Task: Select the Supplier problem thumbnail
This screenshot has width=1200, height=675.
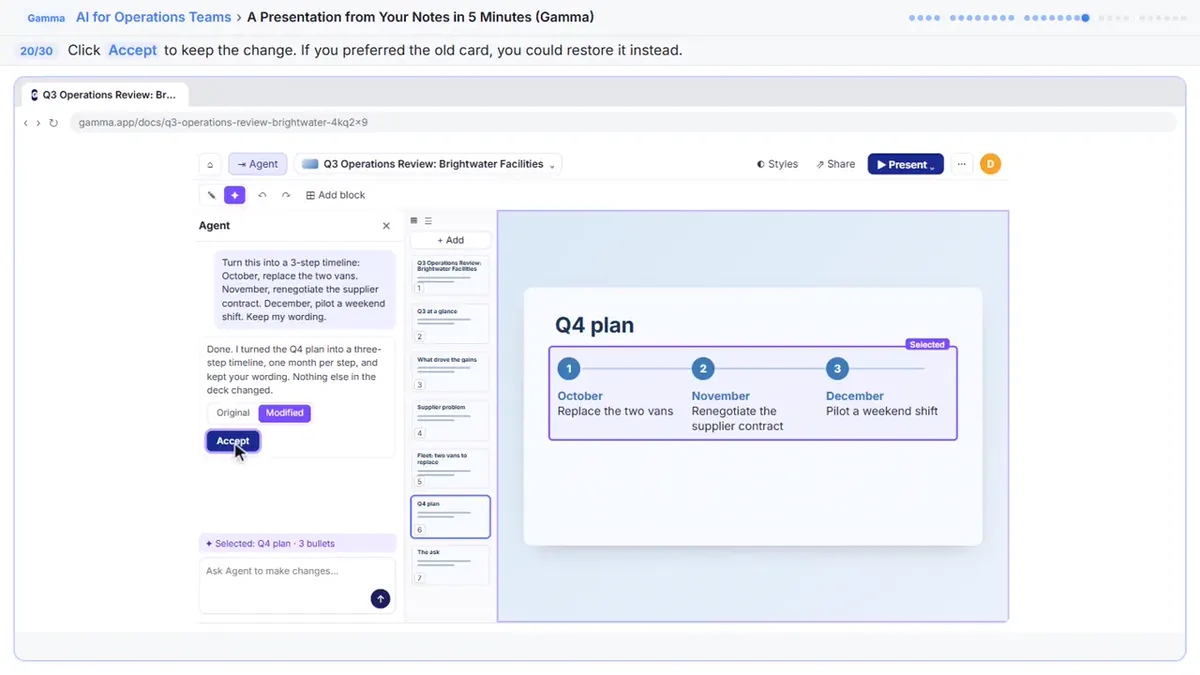Action: coord(450,419)
